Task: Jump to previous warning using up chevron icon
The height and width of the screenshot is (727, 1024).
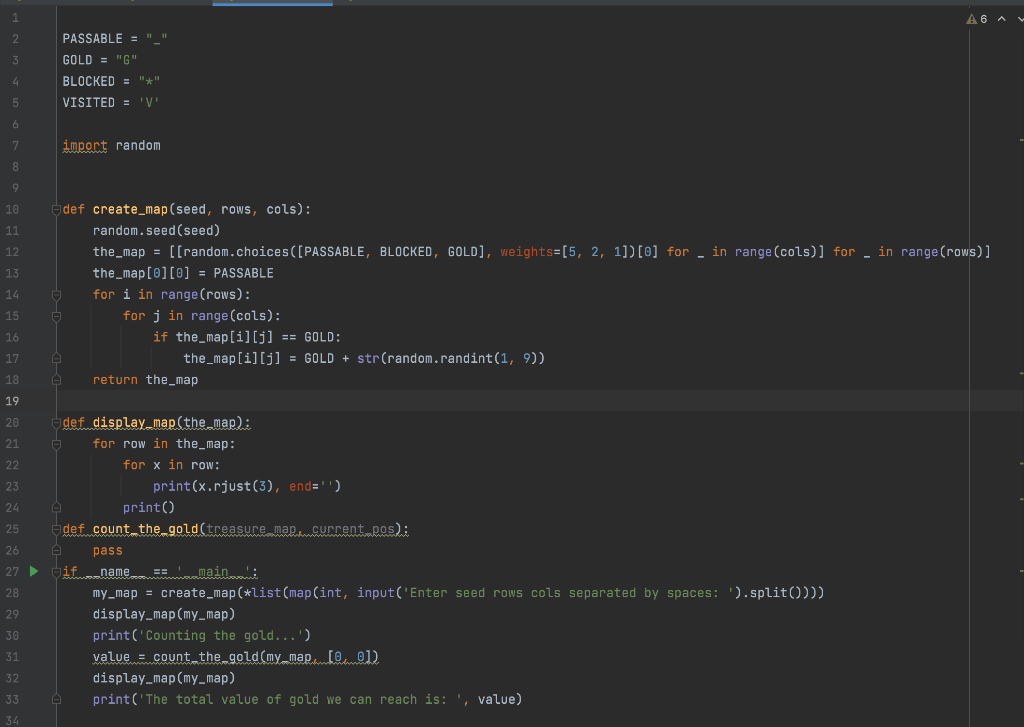Action: click(x=1000, y=18)
